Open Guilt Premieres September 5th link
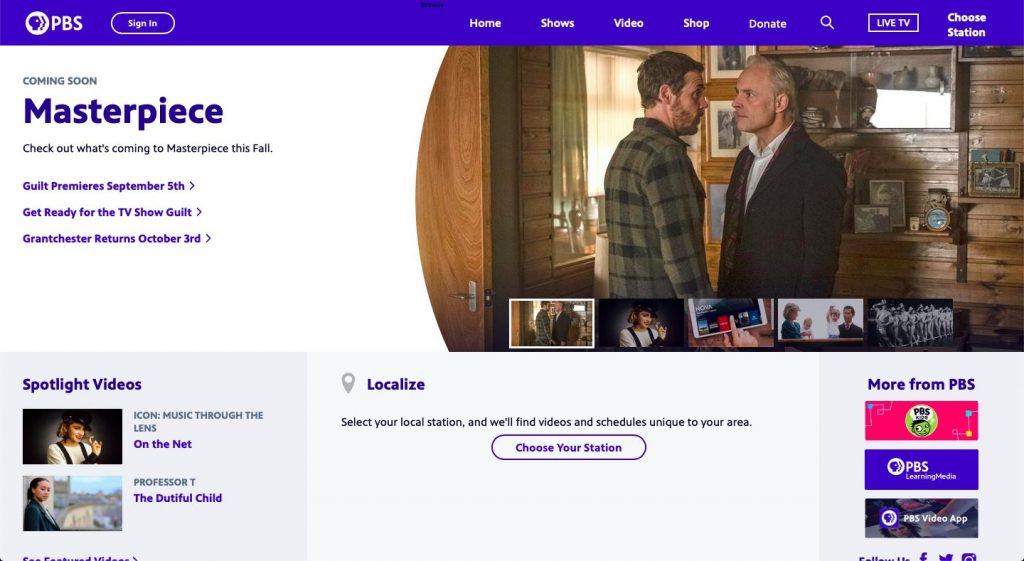The width and height of the screenshot is (1024, 561). click(x=104, y=186)
